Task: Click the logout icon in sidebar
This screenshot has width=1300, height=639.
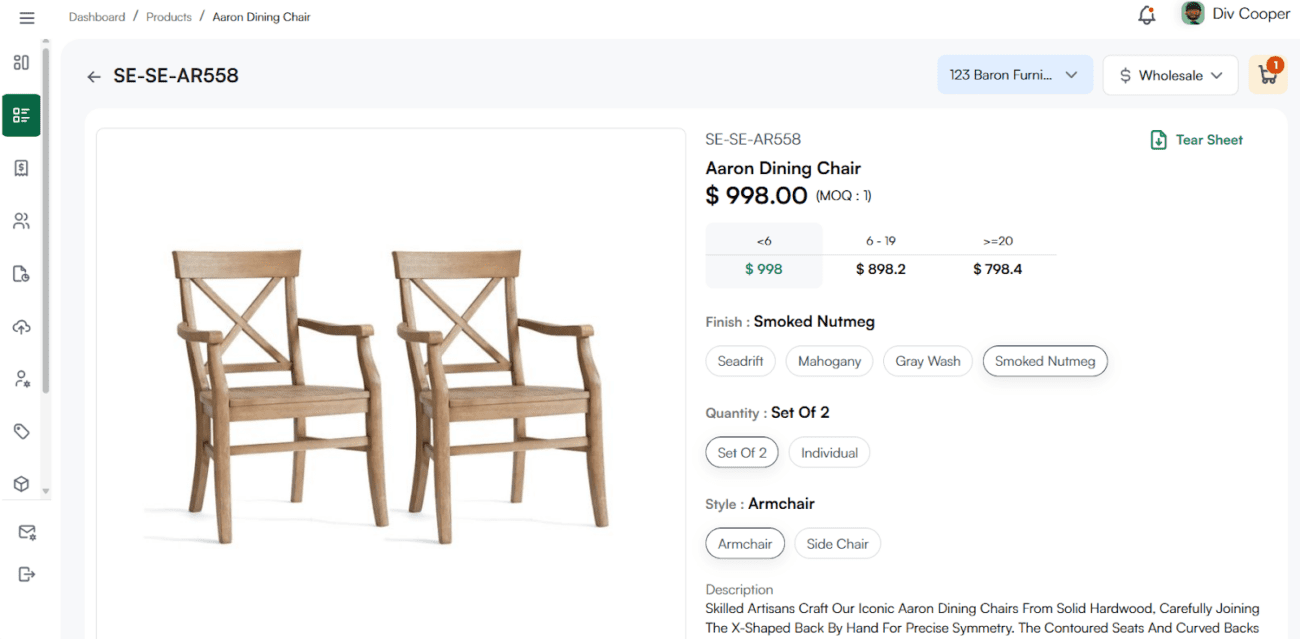Action: (x=27, y=574)
